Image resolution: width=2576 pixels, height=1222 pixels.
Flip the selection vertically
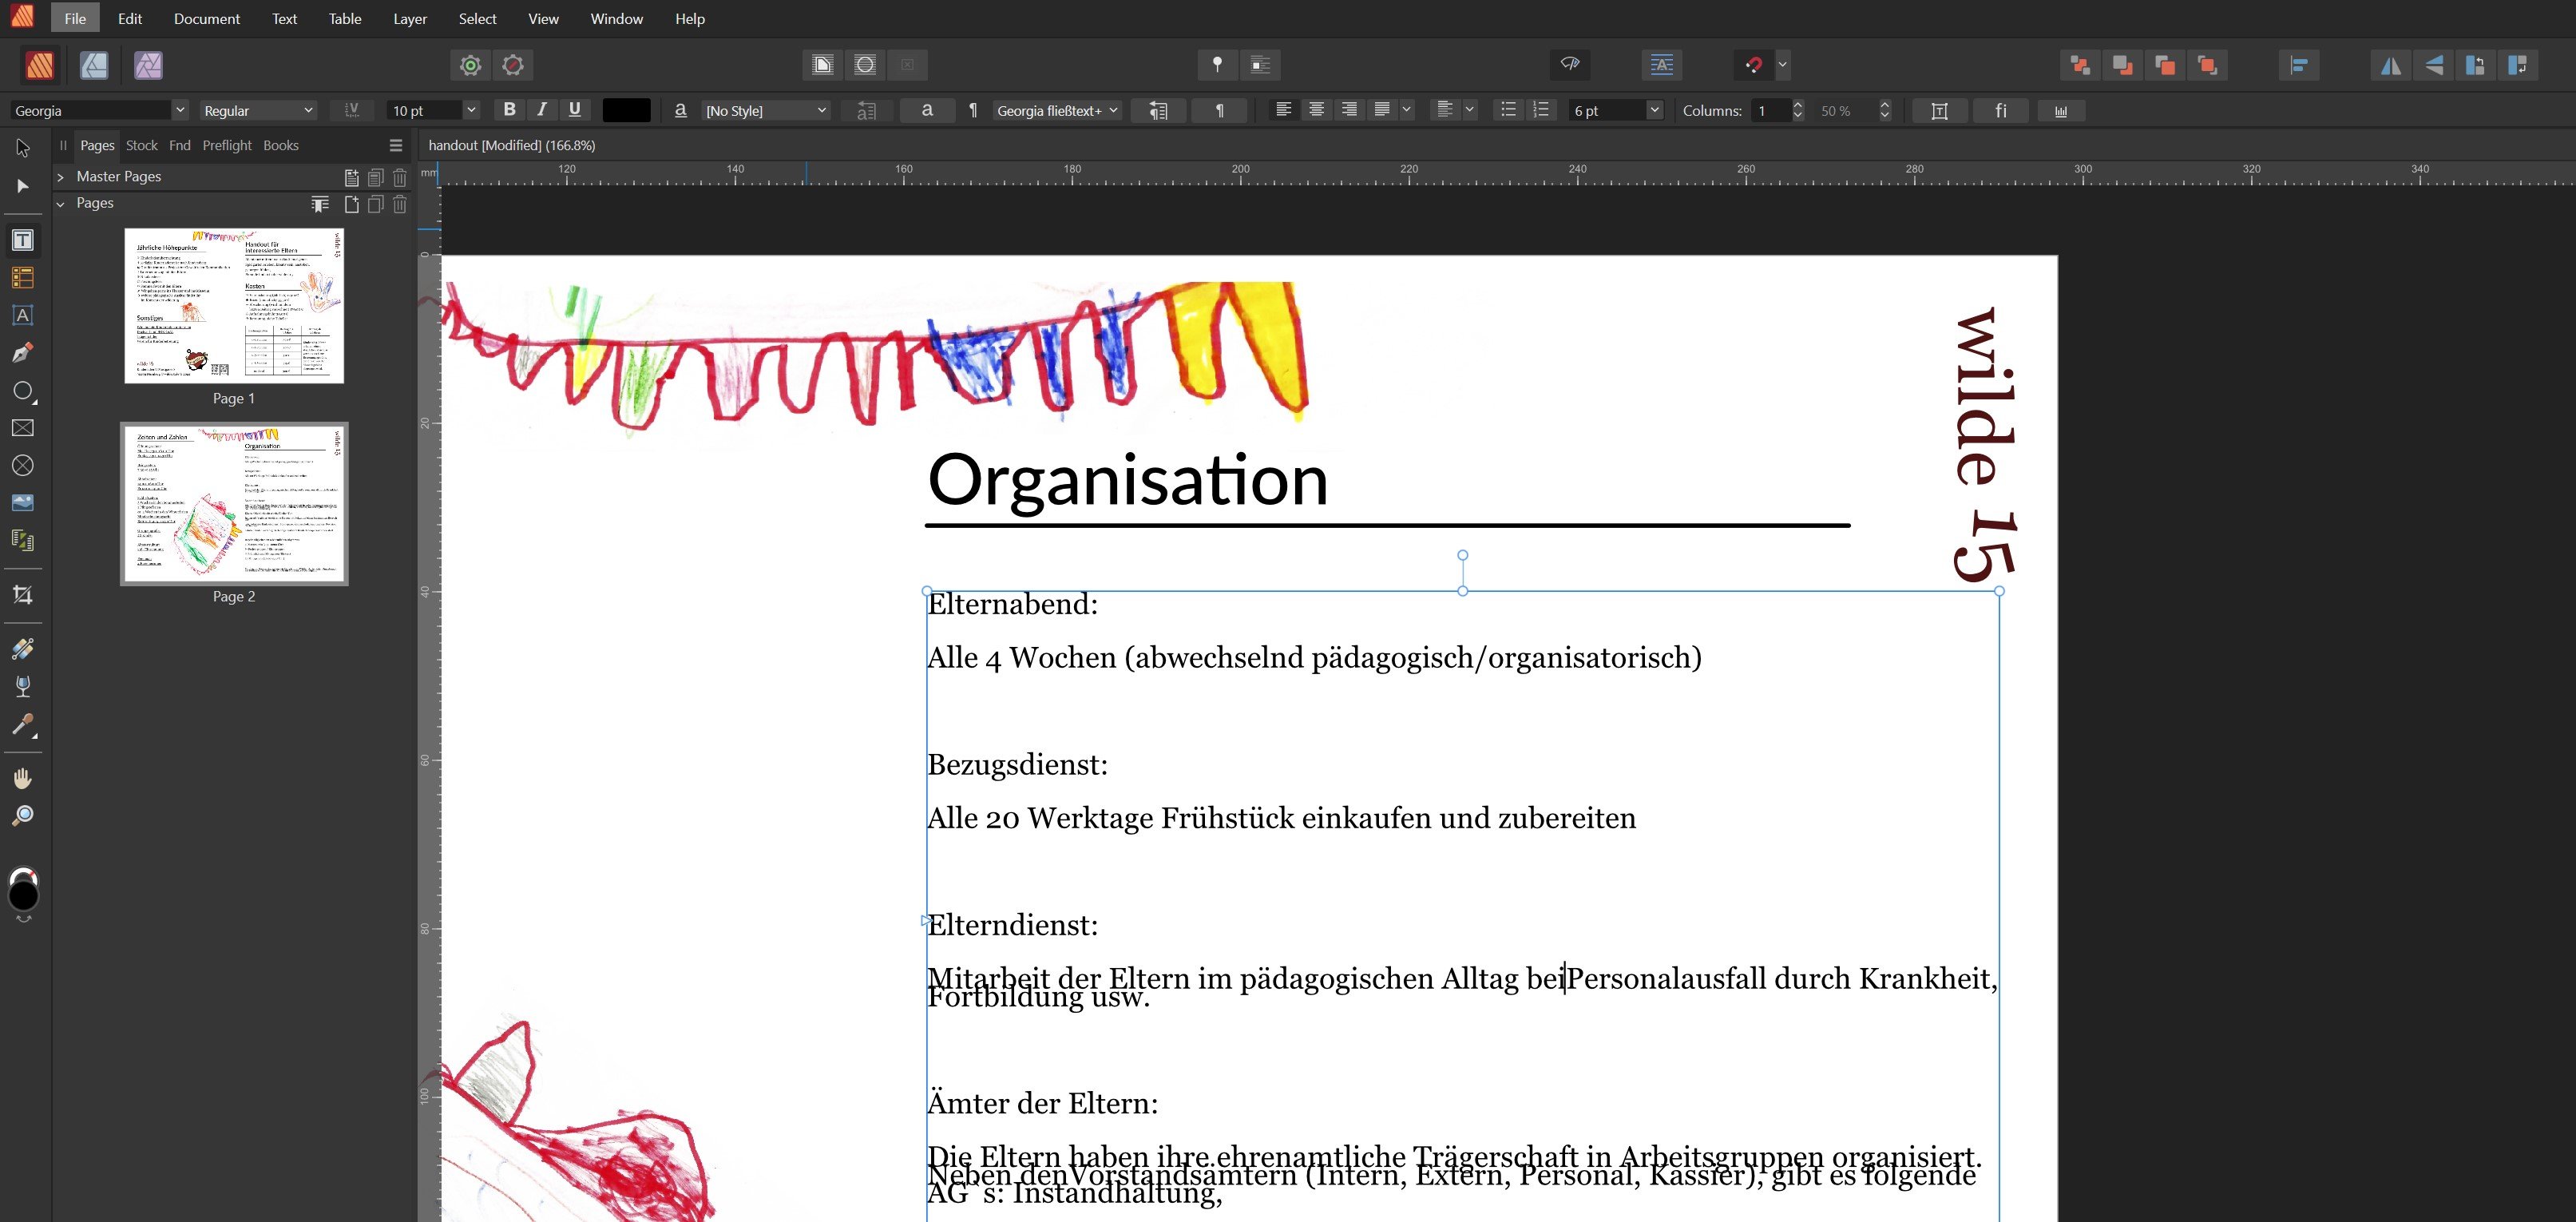[2434, 65]
